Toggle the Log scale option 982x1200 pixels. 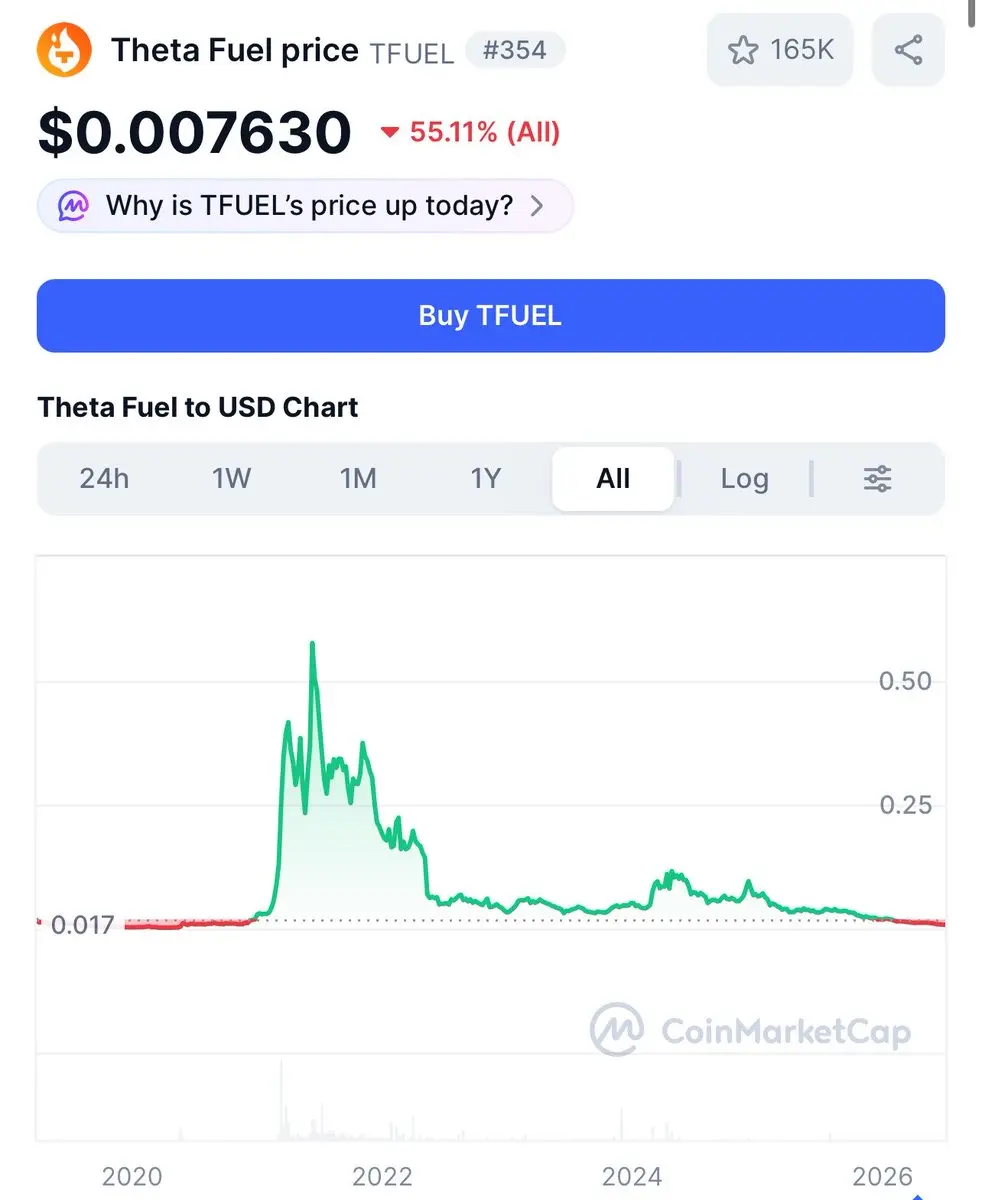tap(744, 479)
